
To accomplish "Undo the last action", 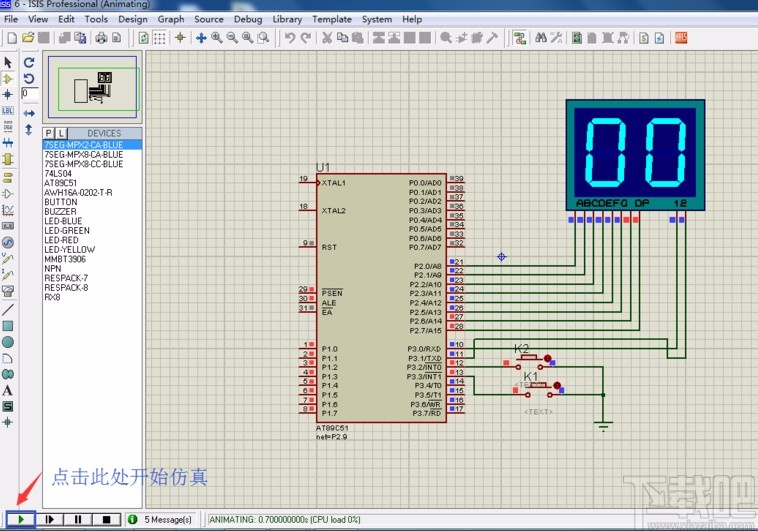I will pyautogui.click(x=290, y=38).
